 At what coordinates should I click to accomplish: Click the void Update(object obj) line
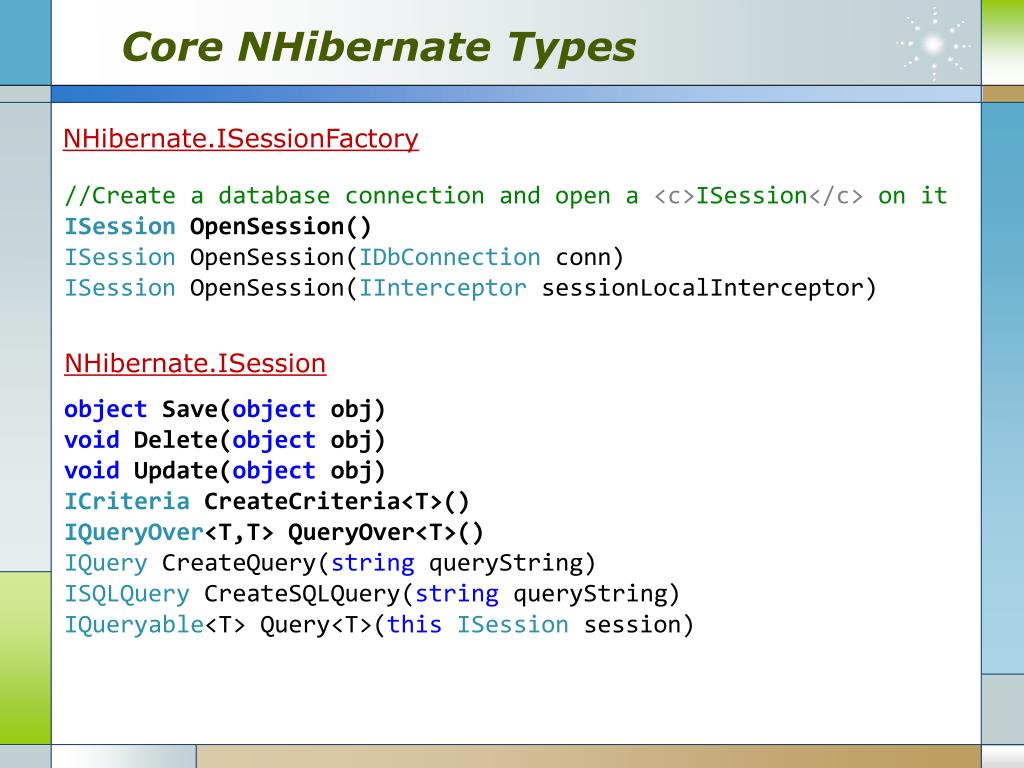pyautogui.click(x=225, y=471)
